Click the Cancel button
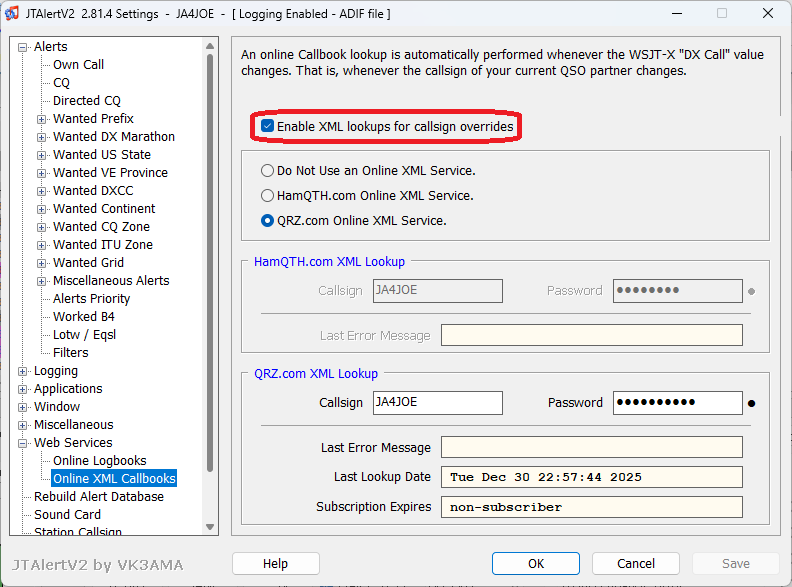The image size is (792, 587). [635, 563]
